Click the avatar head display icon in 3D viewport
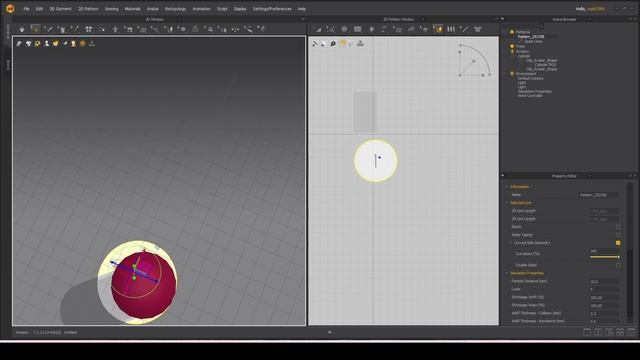640x360 pixels. tap(73, 43)
